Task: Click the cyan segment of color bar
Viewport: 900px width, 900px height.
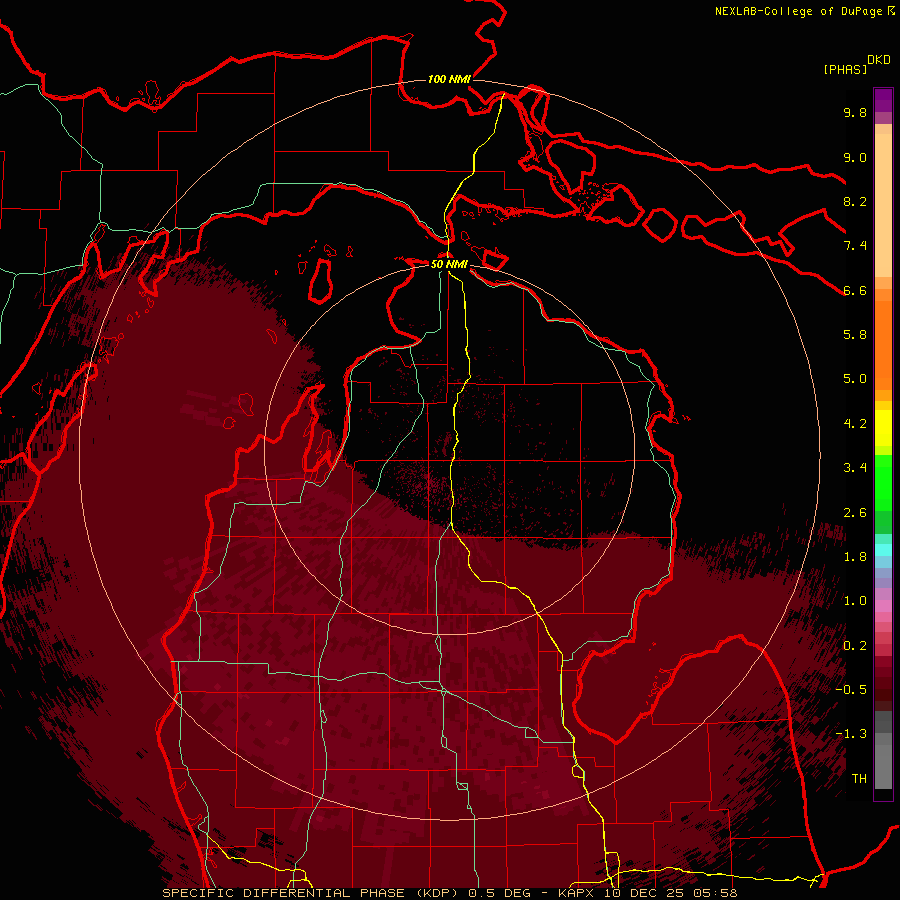Action: pyautogui.click(x=883, y=550)
